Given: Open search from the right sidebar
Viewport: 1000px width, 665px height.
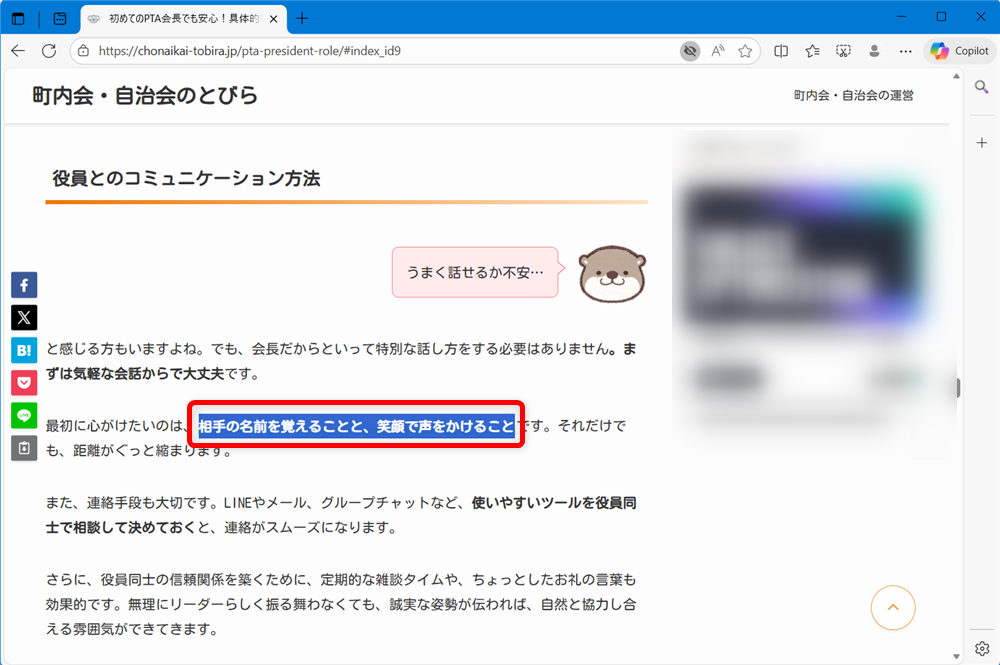Looking at the screenshot, I should 982,86.
